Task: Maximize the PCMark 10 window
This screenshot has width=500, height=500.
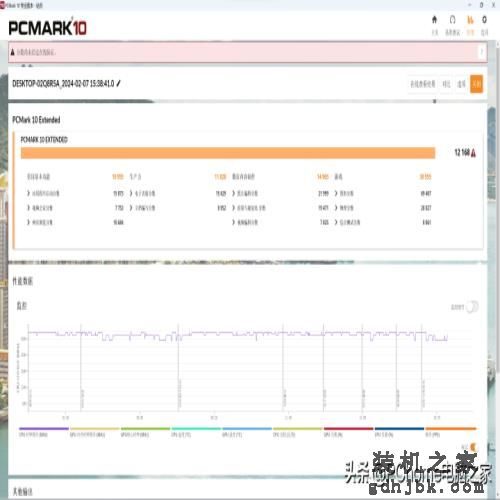Action: coord(481,5)
